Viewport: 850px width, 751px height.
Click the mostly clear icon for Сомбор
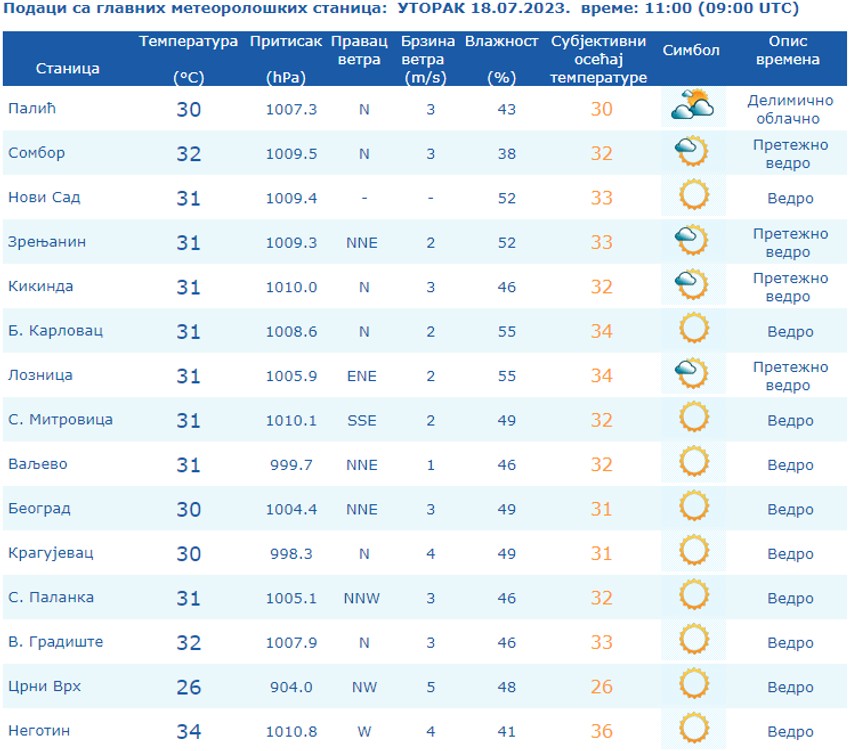pyautogui.click(x=692, y=150)
